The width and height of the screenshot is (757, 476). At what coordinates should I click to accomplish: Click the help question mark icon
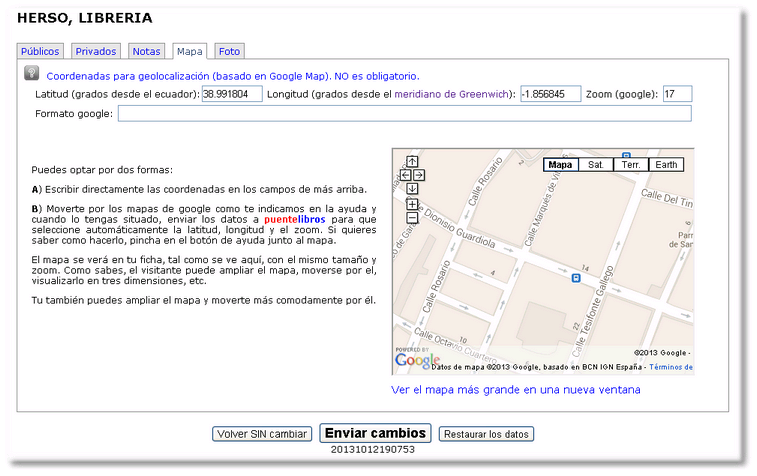[32, 73]
